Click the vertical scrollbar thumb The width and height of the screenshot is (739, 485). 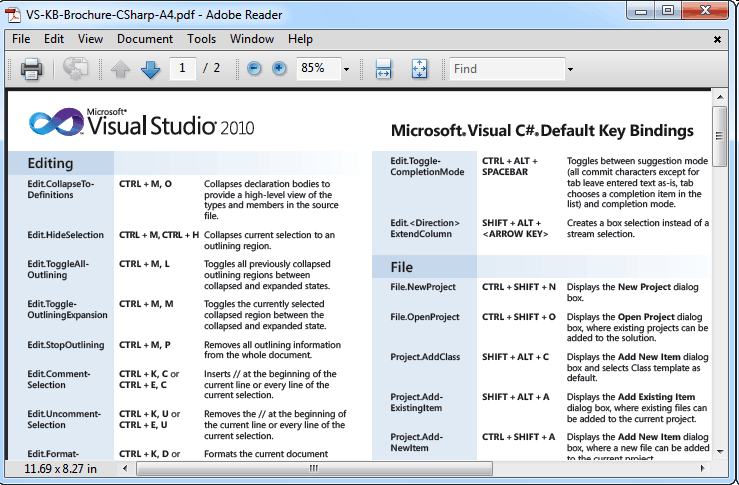click(x=720, y=136)
